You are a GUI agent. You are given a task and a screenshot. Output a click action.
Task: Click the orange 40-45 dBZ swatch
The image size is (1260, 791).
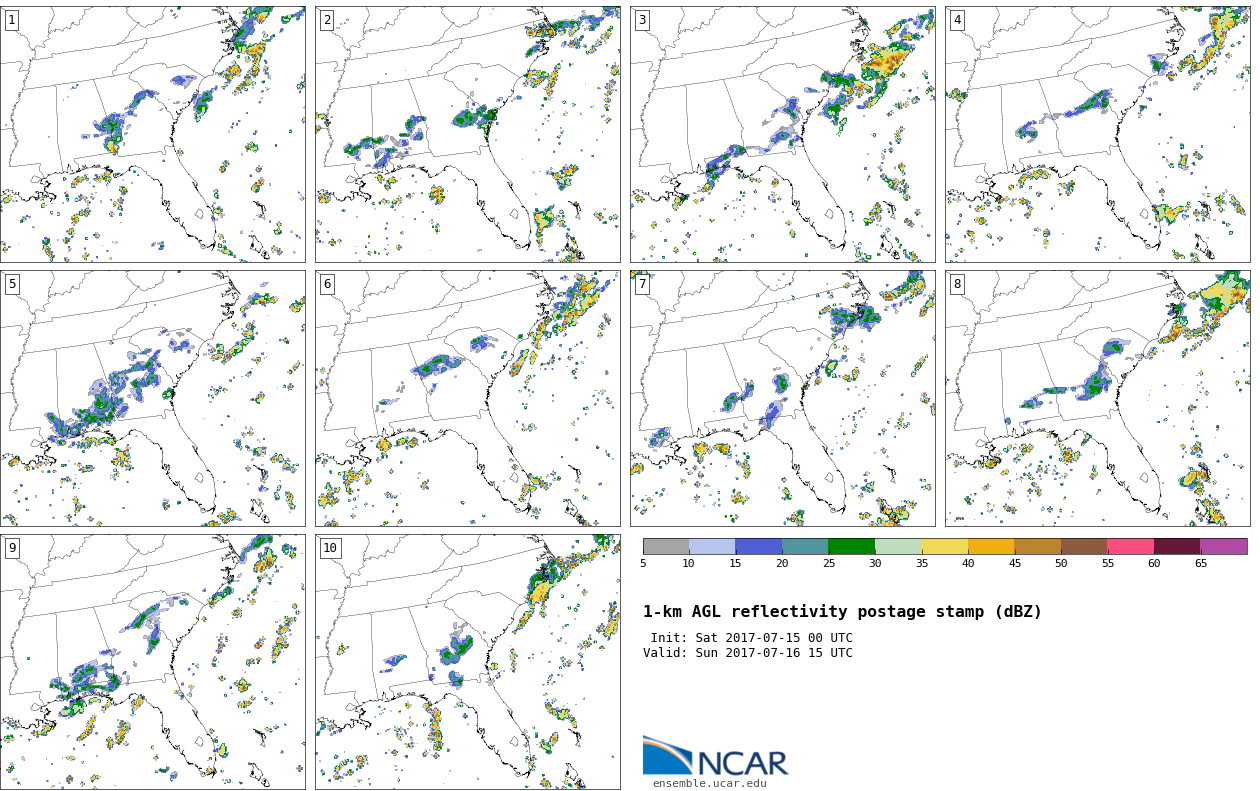(991, 546)
